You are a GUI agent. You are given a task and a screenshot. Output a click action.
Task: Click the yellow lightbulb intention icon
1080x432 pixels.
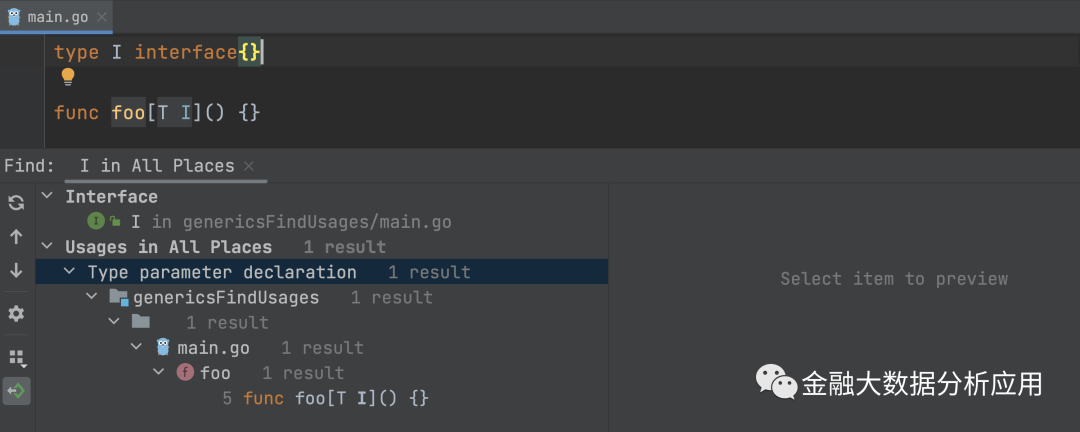click(x=68, y=77)
